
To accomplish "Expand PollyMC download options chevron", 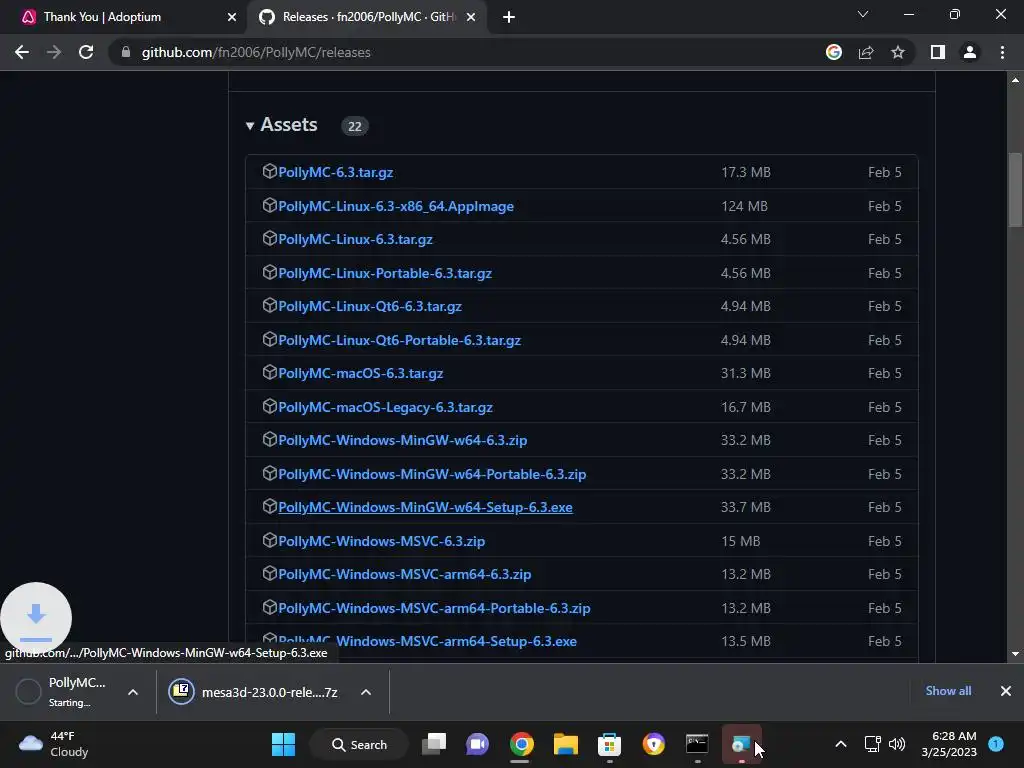I will point(133,692).
